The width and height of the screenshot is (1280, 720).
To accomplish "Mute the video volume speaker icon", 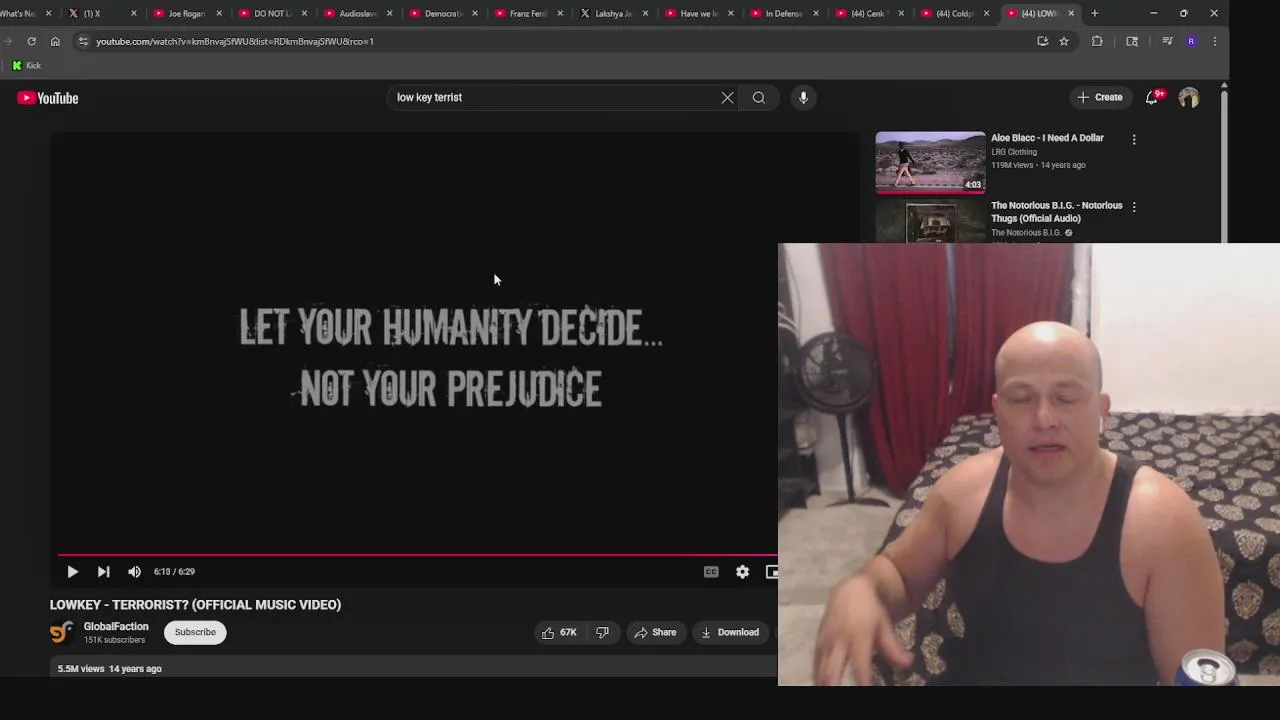I will tap(134, 572).
